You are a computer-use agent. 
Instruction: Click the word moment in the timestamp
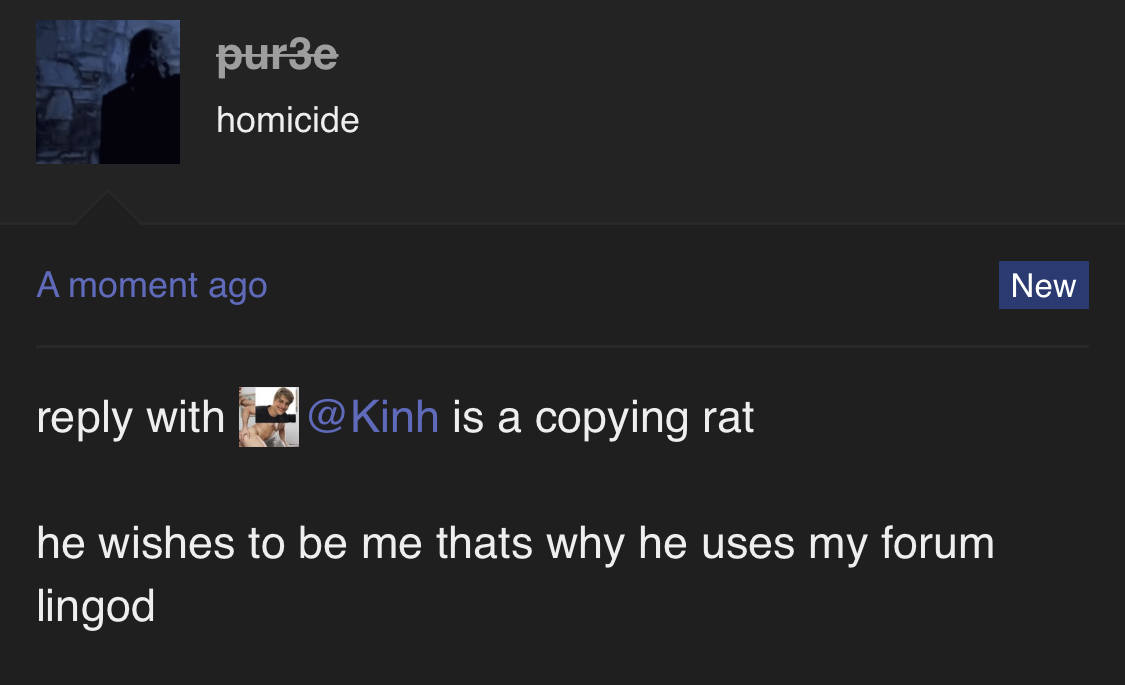click(133, 285)
